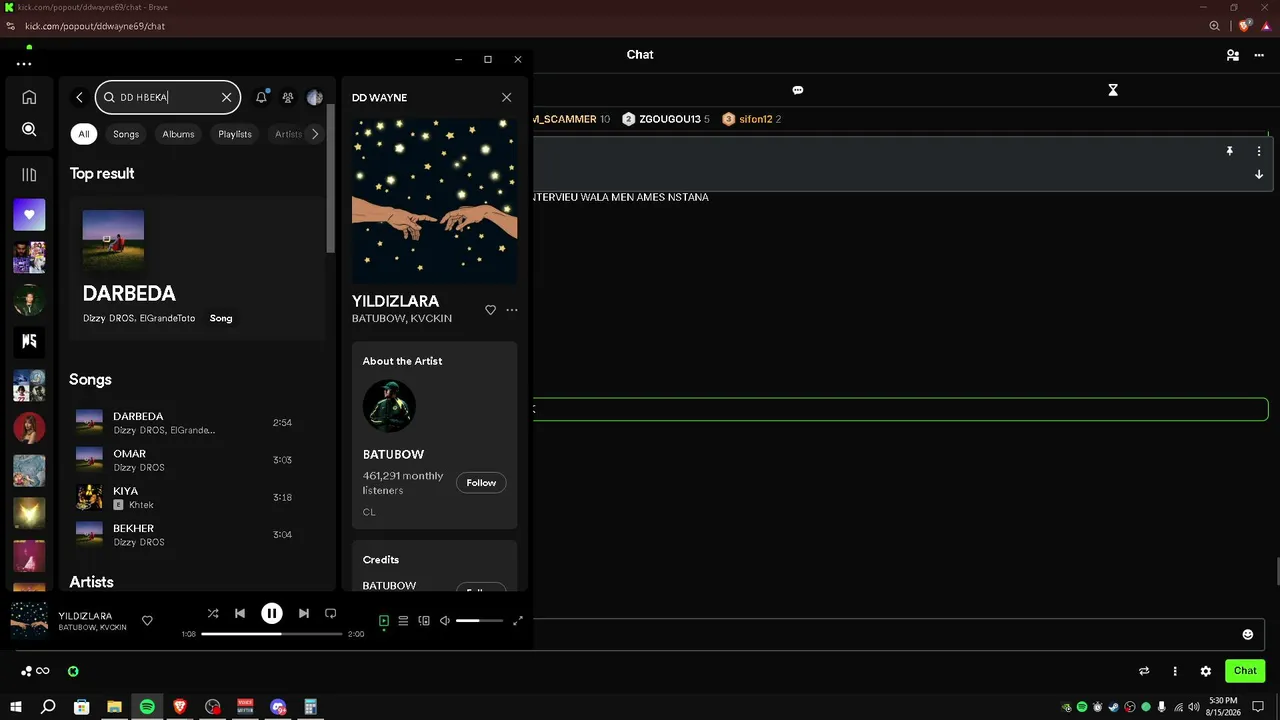The height and width of the screenshot is (720, 1280).
Task: Filter search results by Artists
Action: click(x=288, y=134)
